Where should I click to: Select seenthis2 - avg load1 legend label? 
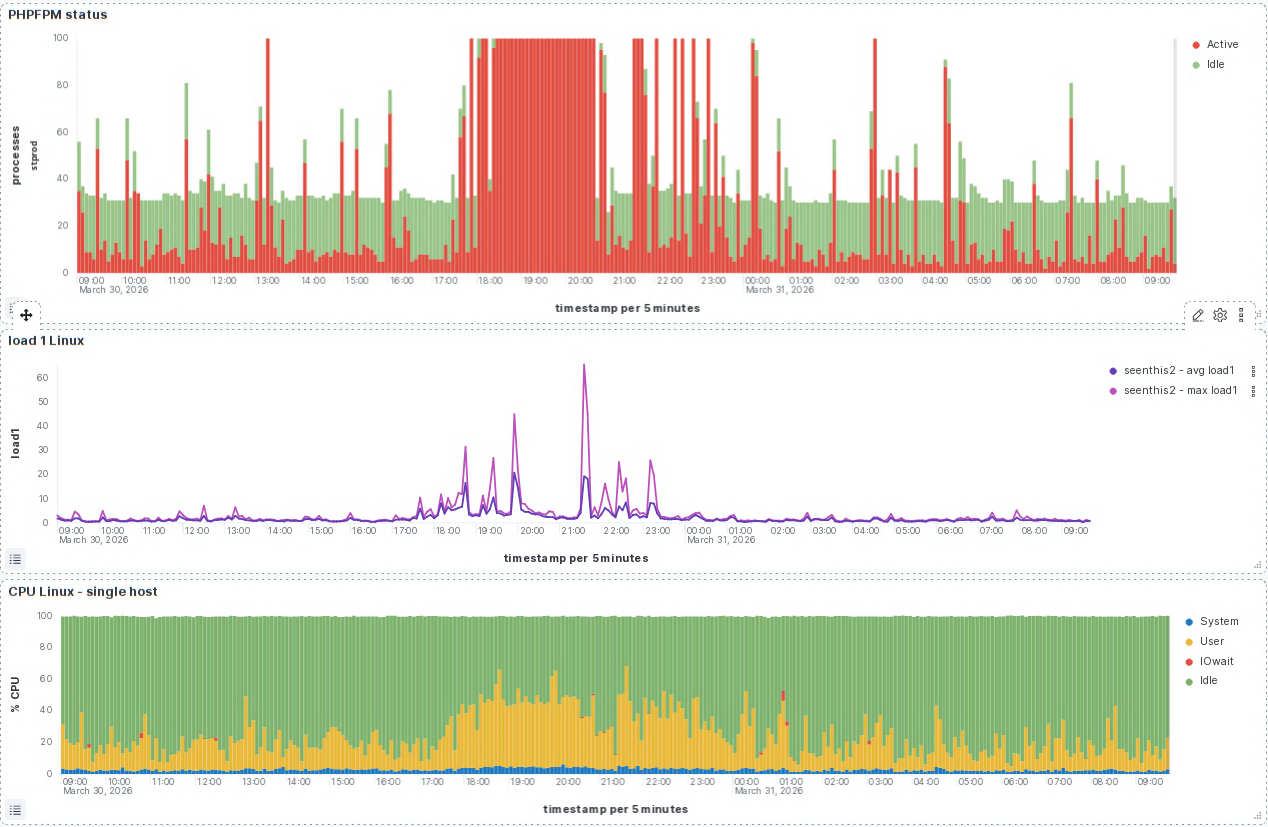click(x=1180, y=371)
